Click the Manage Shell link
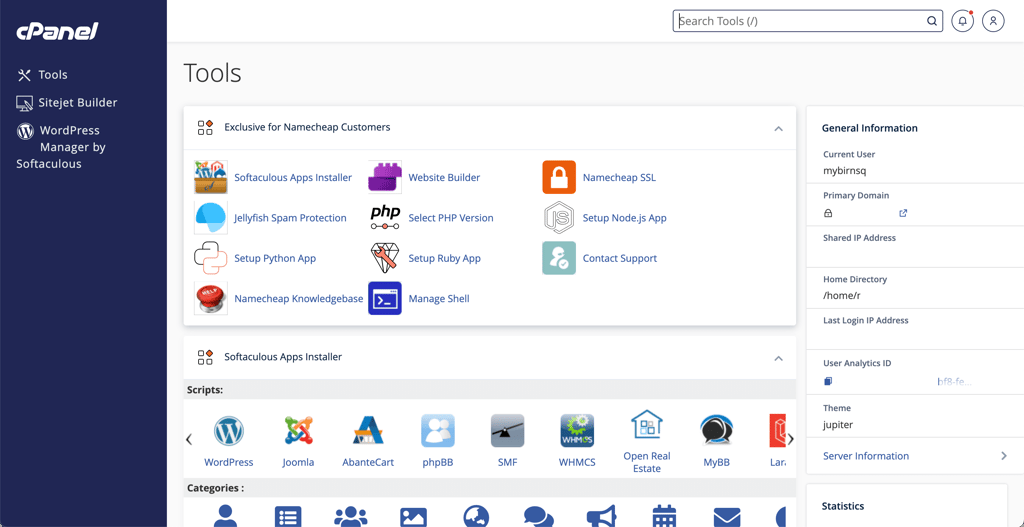 pos(439,299)
